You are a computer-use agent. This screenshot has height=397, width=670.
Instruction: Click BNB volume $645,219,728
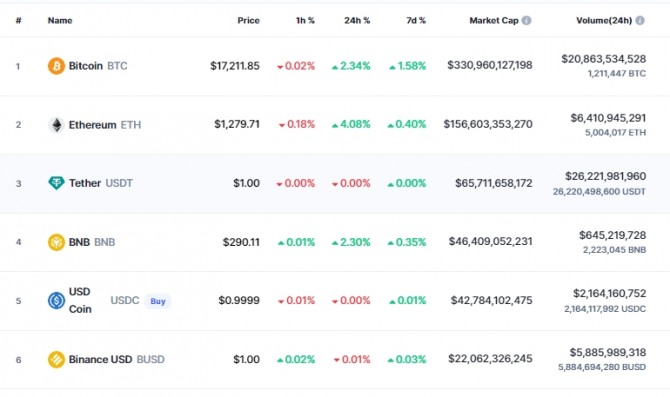(x=613, y=235)
